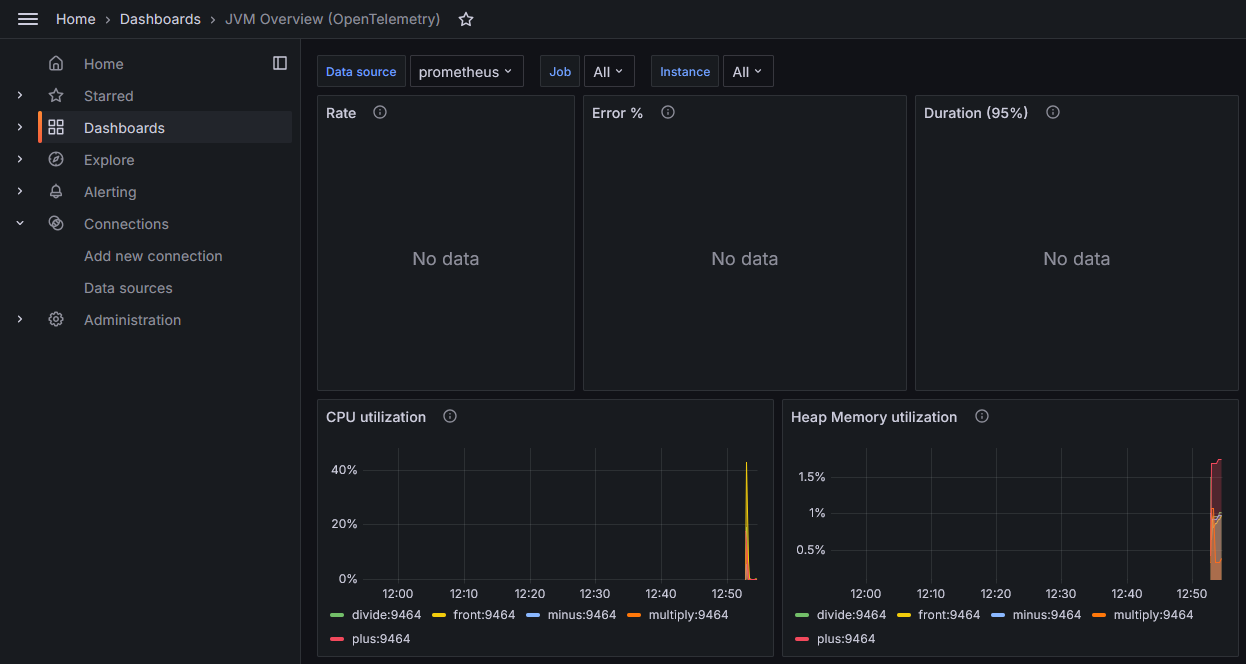Click JVM Overview (OpenTelemetry) breadcrumb
Viewport: 1246px width, 664px height.
pyautogui.click(x=332, y=19)
